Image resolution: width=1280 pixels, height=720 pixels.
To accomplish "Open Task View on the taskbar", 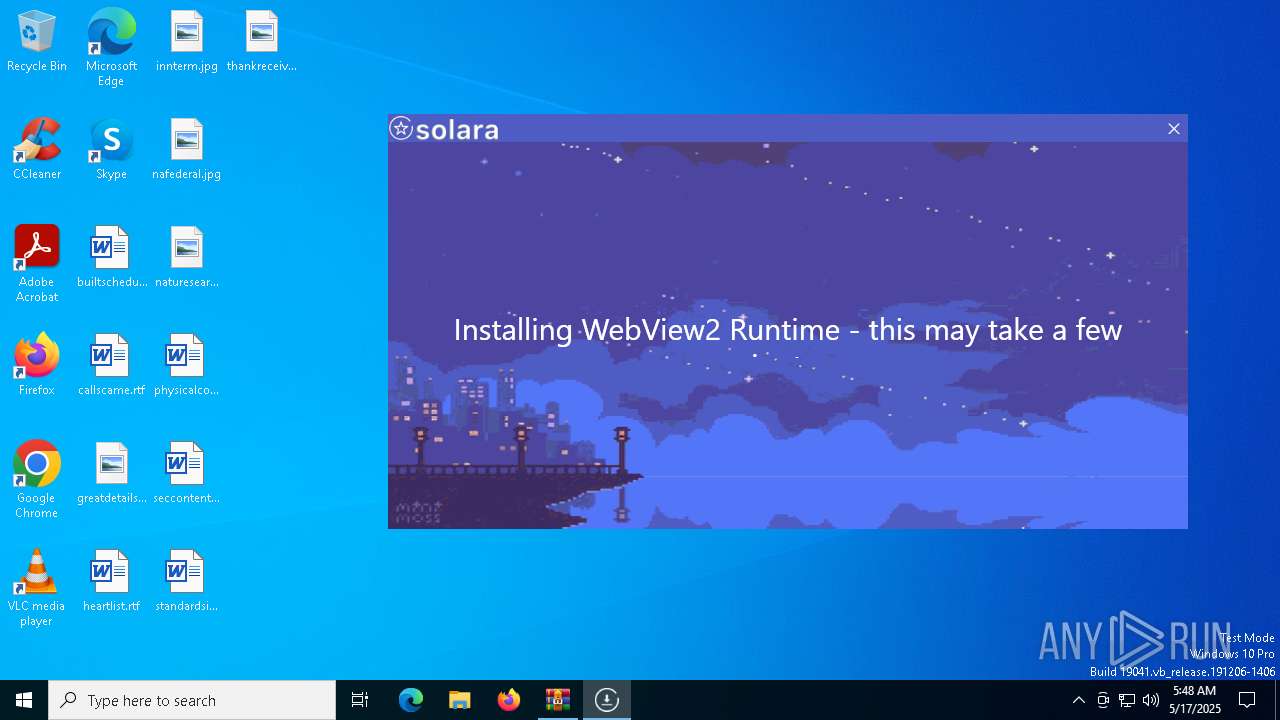I will (x=360, y=700).
